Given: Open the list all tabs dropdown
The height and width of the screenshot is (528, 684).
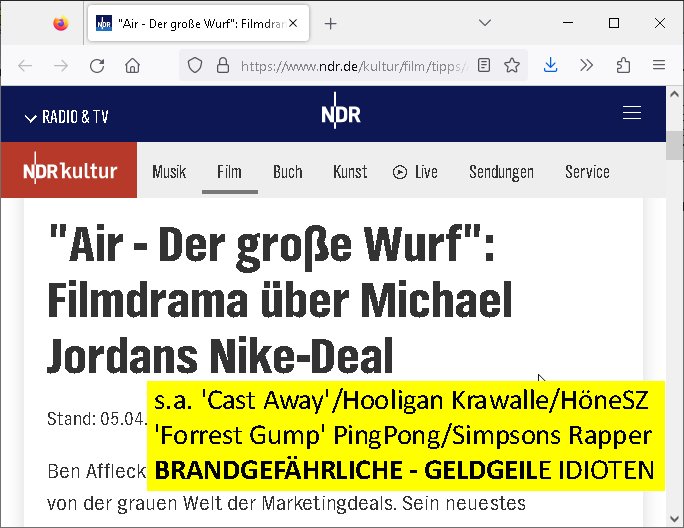Looking at the screenshot, I should point(485,23).
